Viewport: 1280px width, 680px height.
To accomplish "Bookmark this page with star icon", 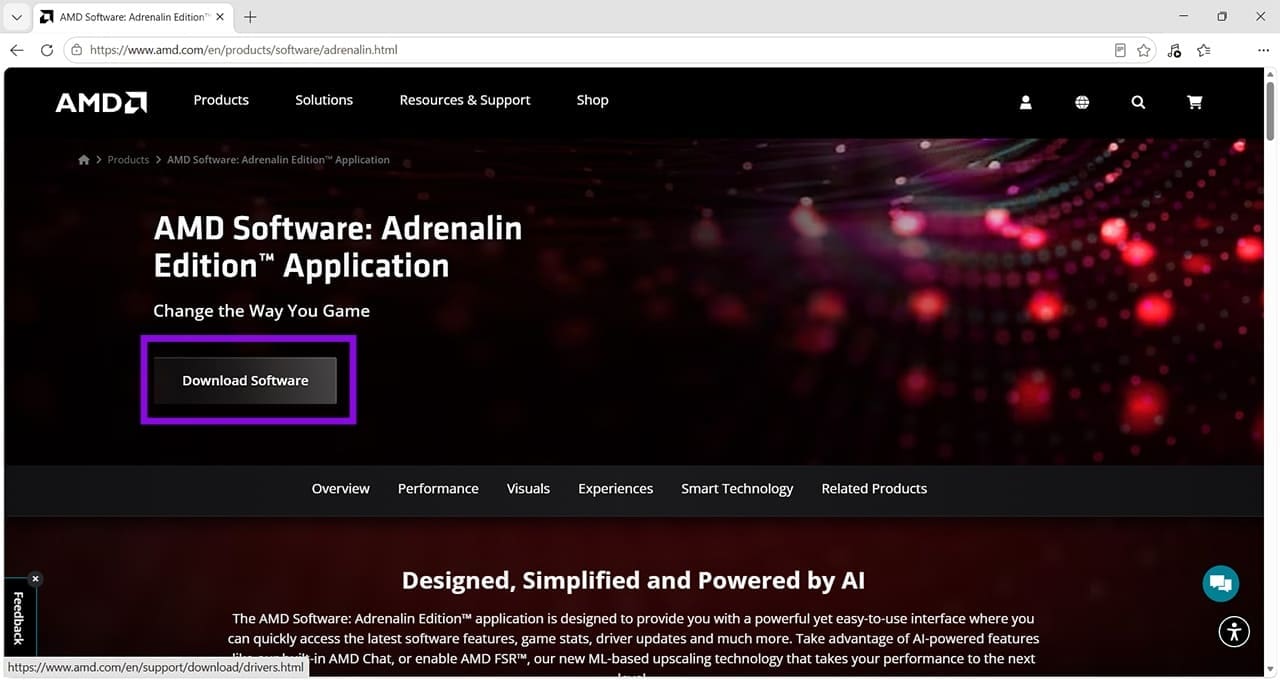I will (1144, 50).
